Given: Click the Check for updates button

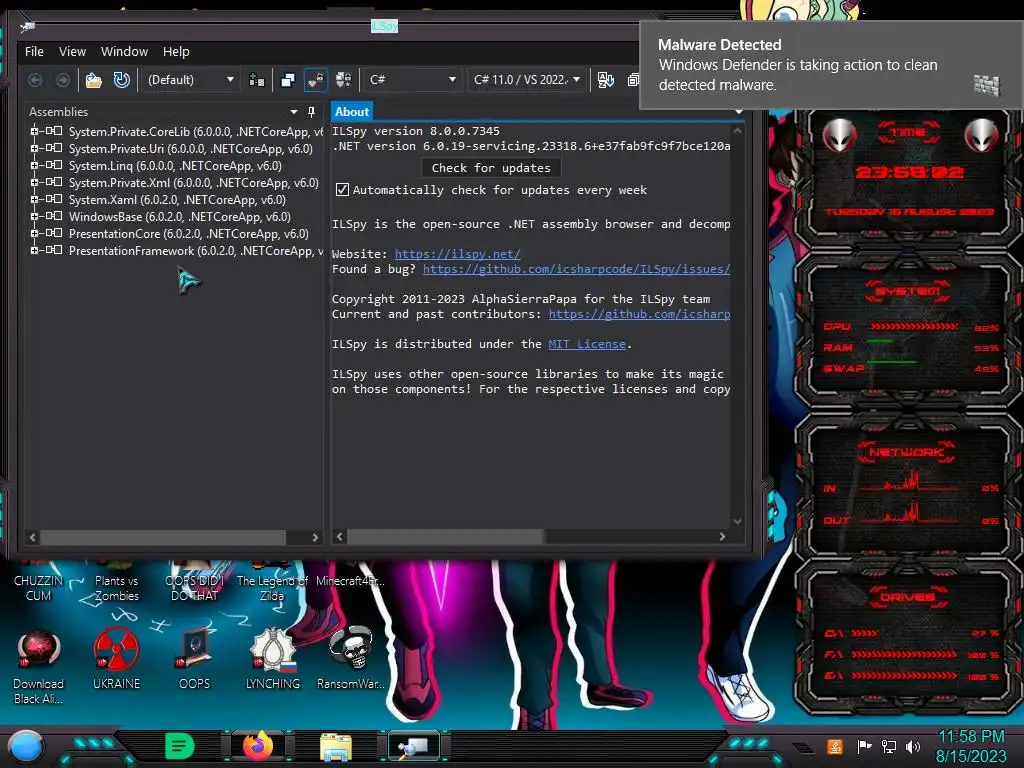Looking at the screenshot, I should point(491,168).
